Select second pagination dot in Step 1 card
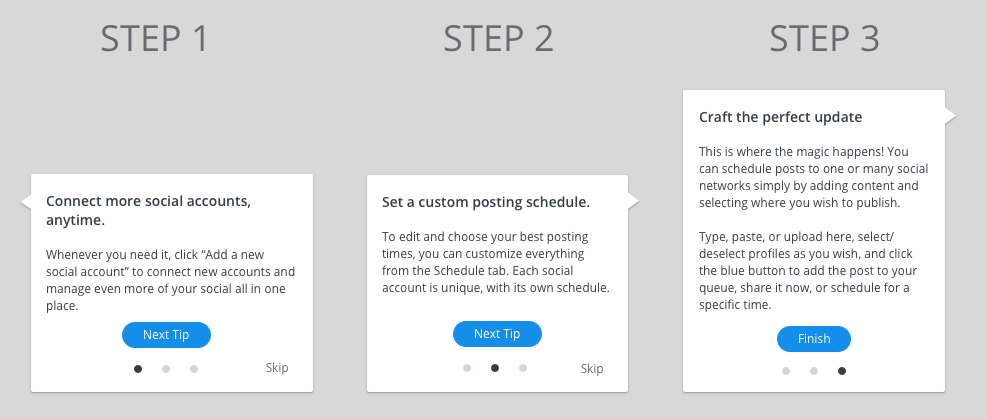 166,369
